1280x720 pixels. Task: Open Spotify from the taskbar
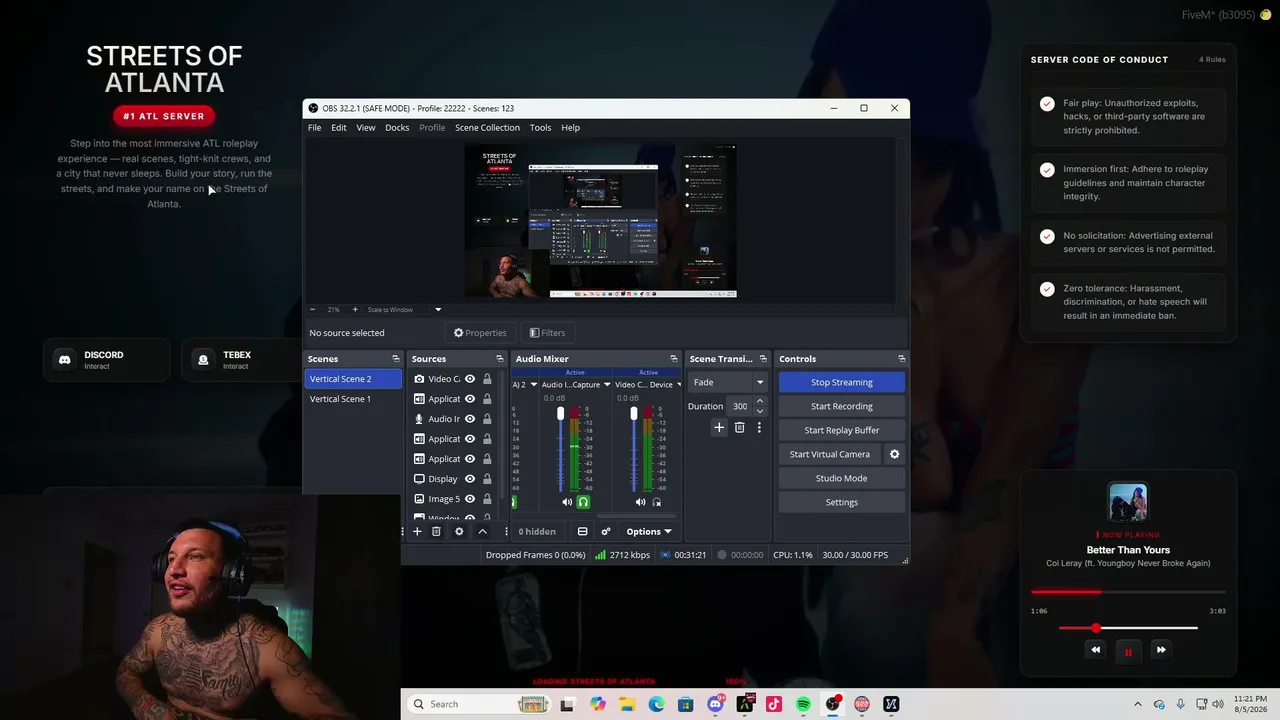pyautogui.click(x=803, y=704)
